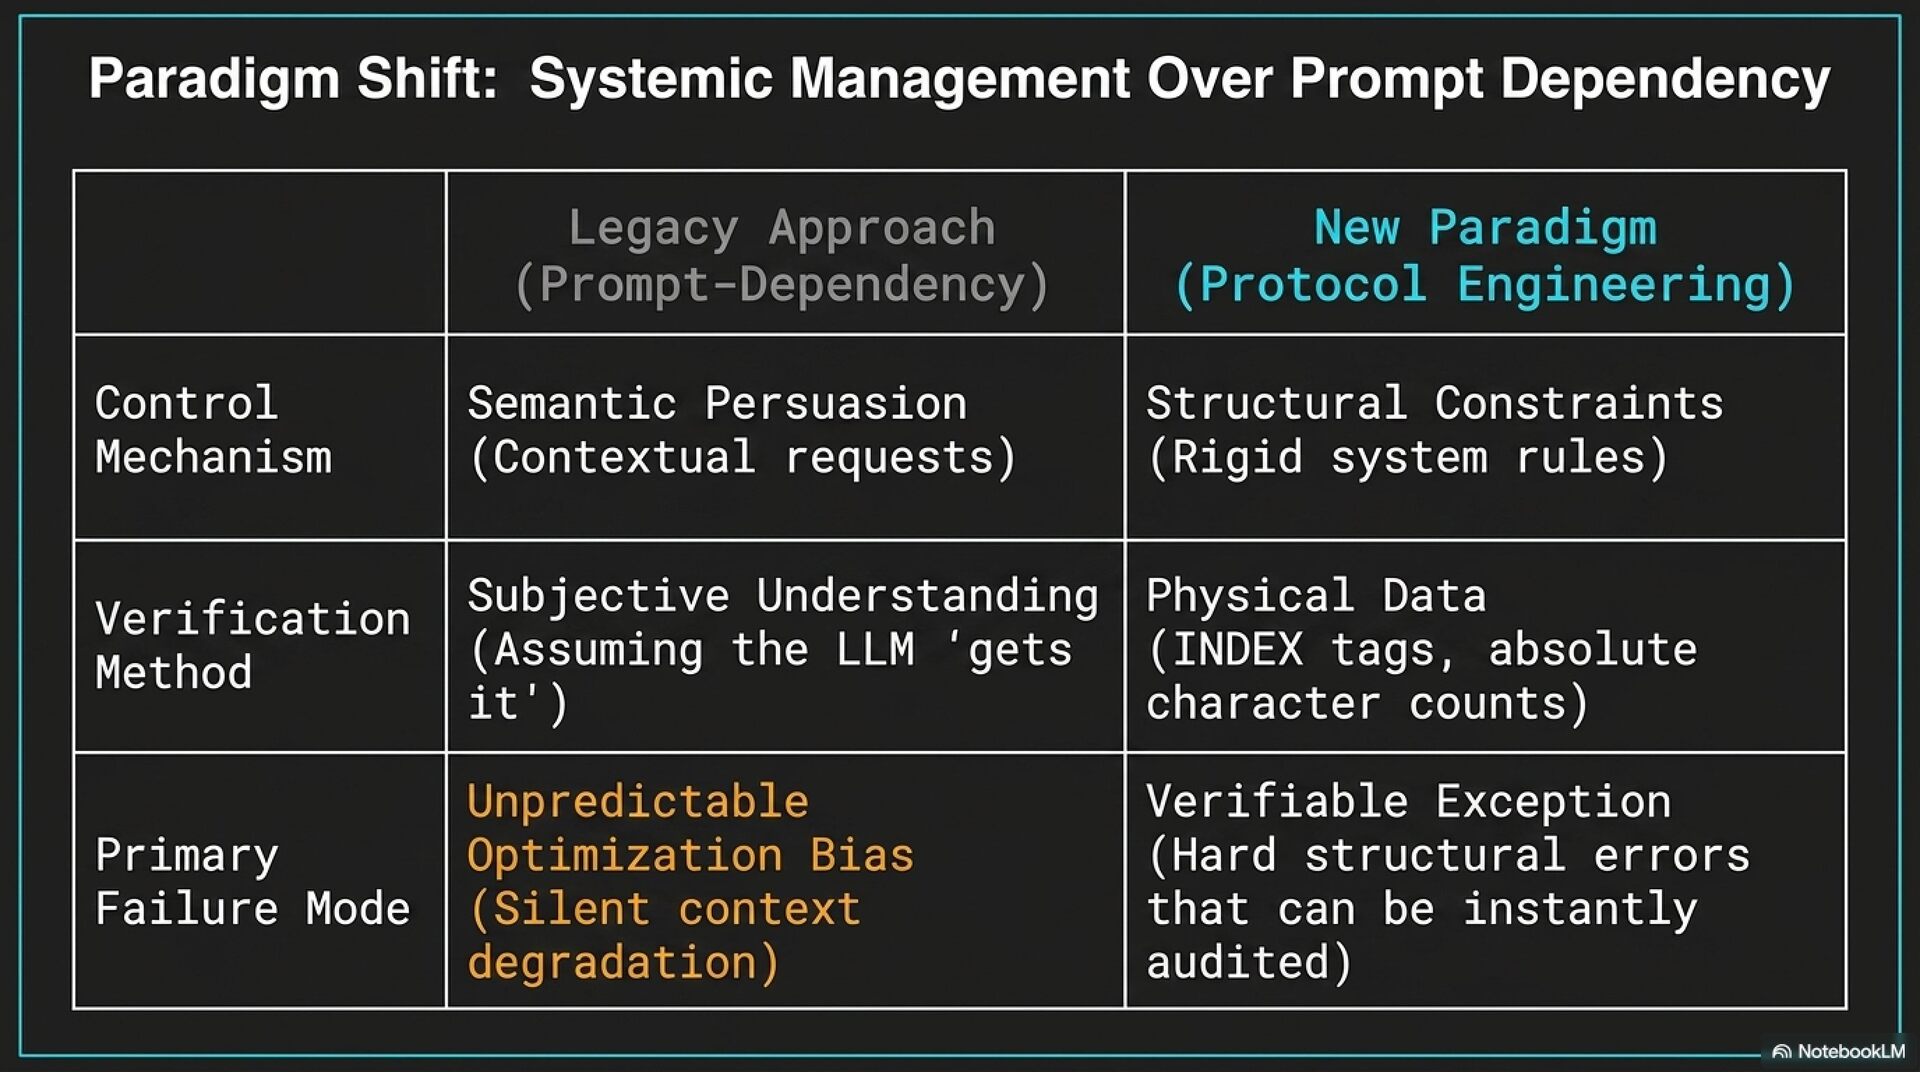Click the '(Rigid system rules)' text
The width and height of the screenshot is (1920, 1072).
pos(1408,458)
